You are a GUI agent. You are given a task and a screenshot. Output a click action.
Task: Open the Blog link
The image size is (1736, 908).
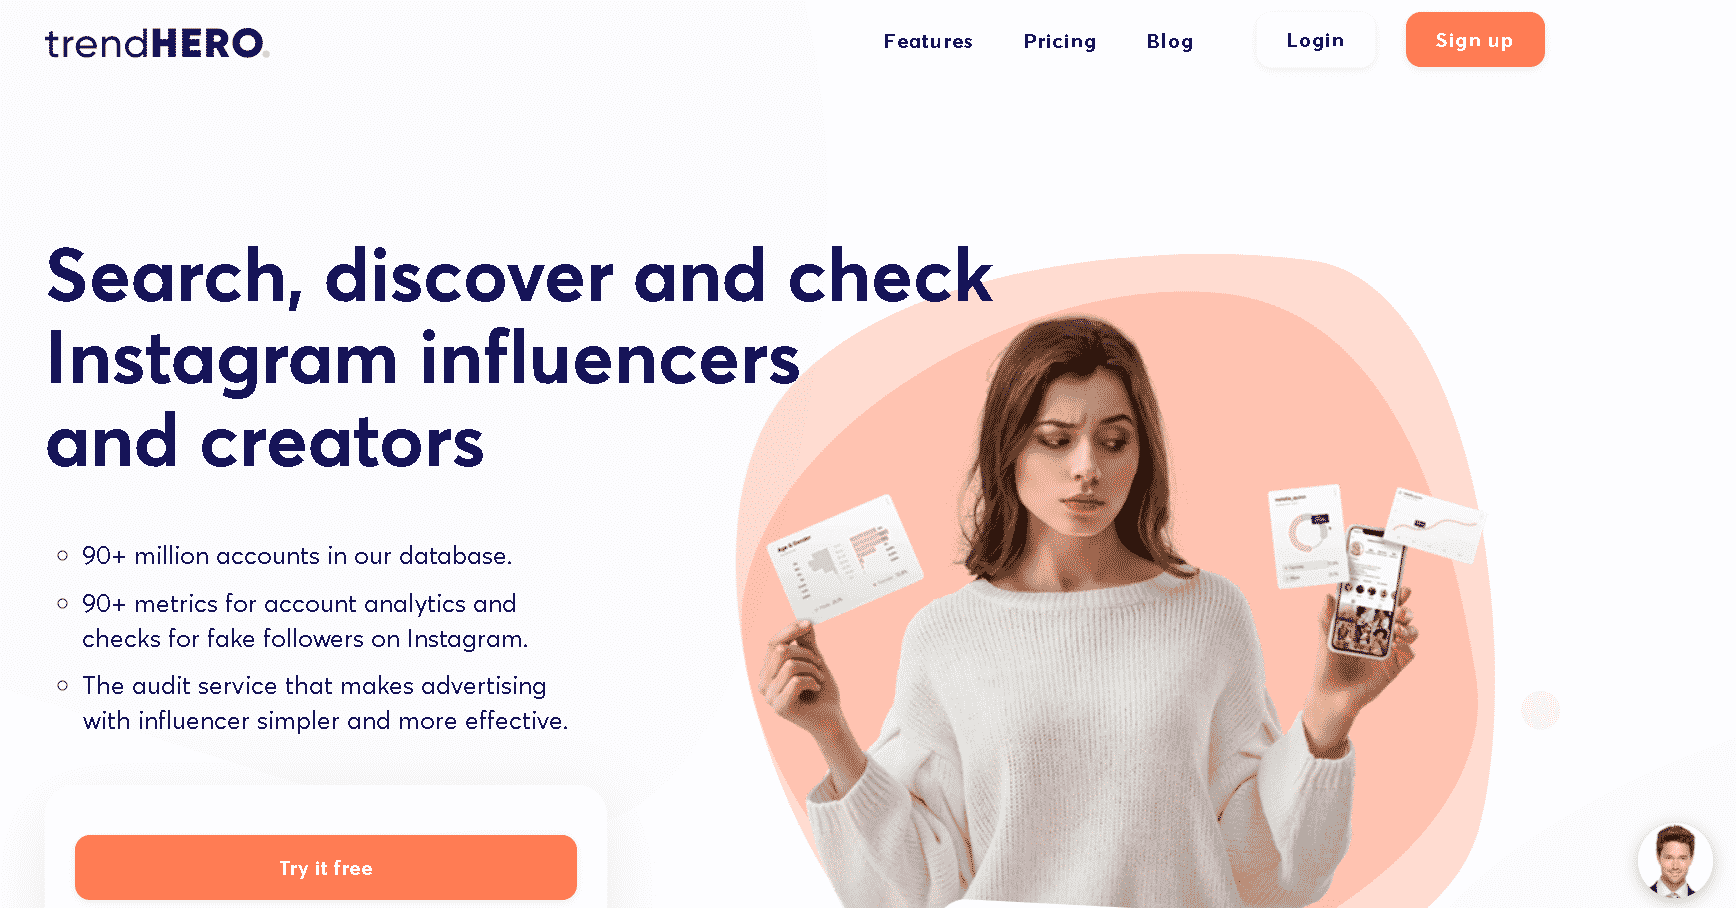click(x=1170, y=41)
